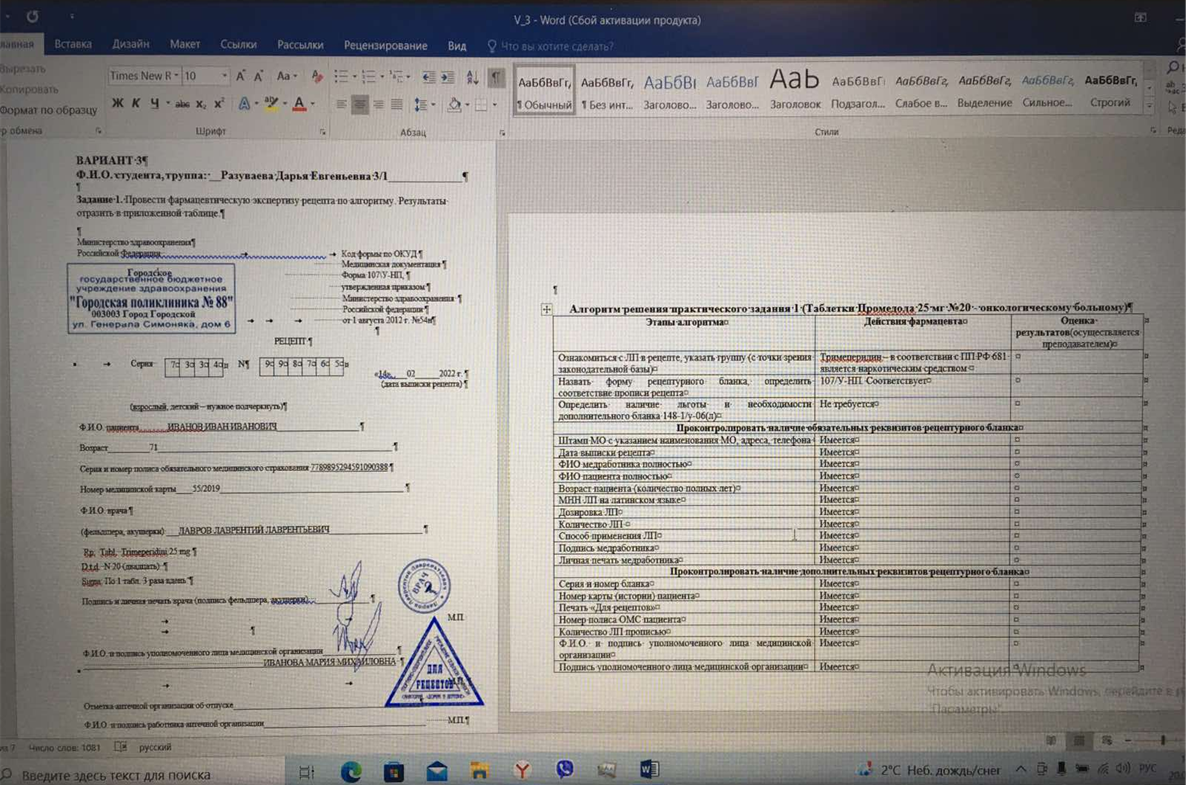The image size is (1187, 785).
Task: Adjust the zoom slider in status bar
Action: point(1162,740)
